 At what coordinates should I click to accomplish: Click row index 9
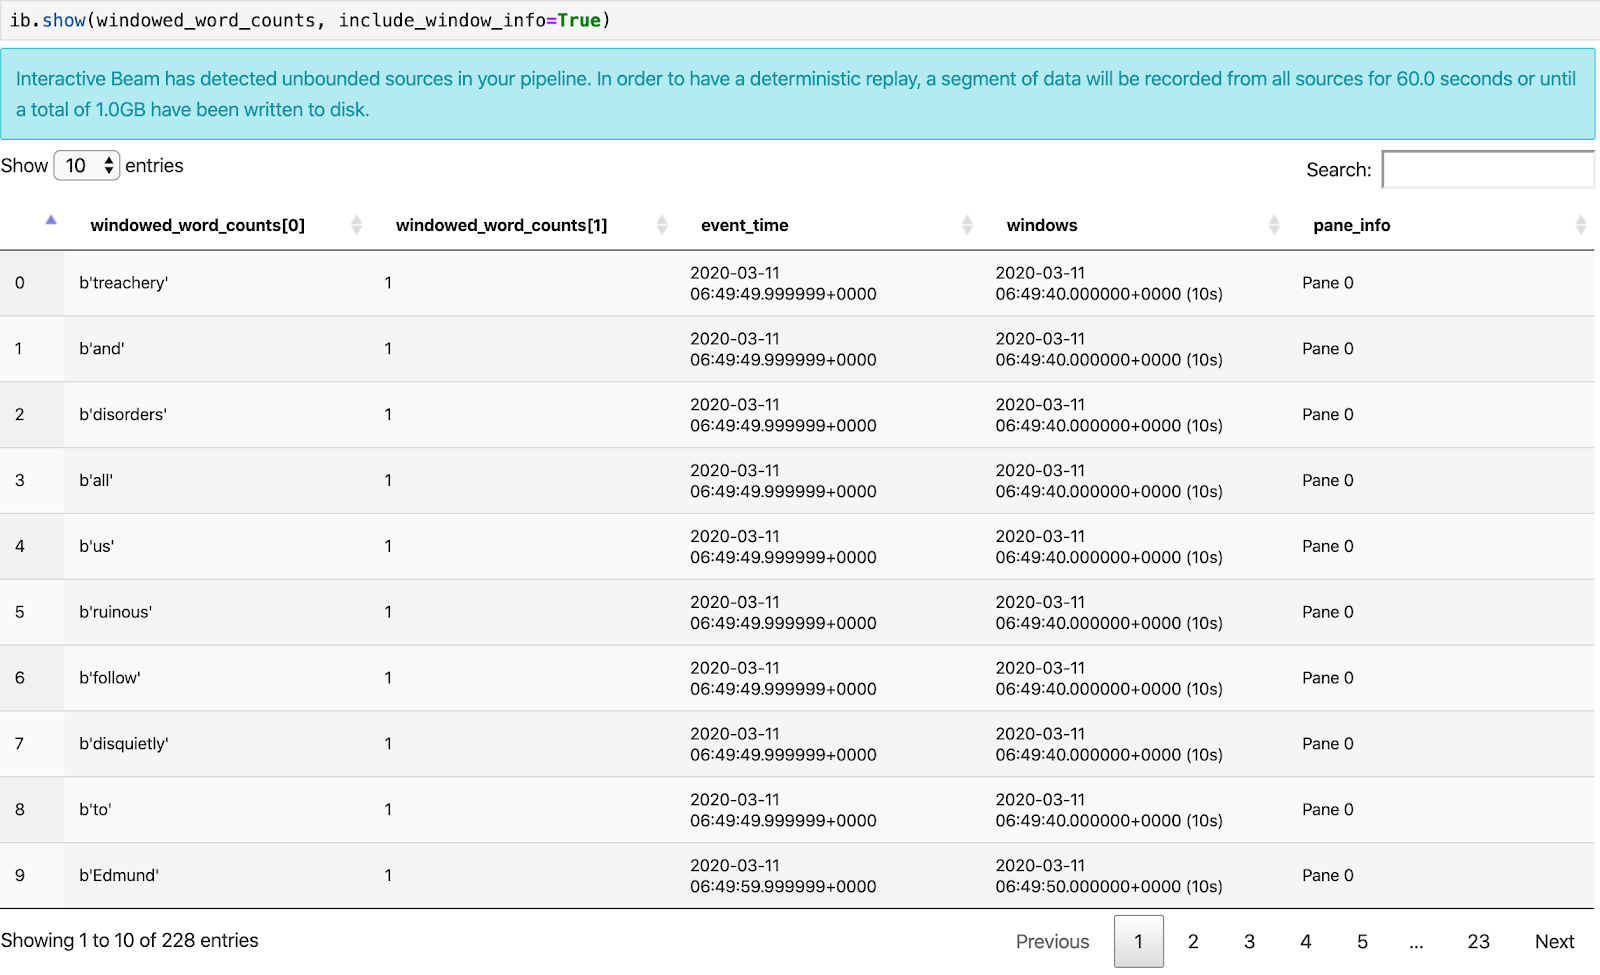coord(20,876)
